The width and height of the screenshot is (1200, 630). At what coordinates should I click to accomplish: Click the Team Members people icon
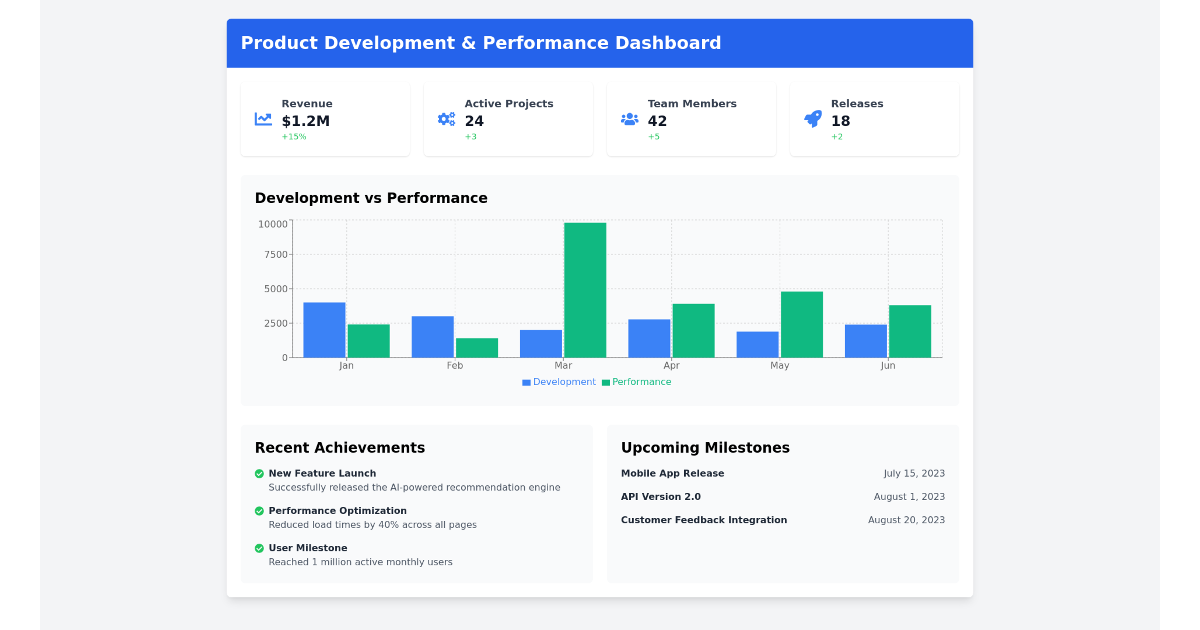629,118
